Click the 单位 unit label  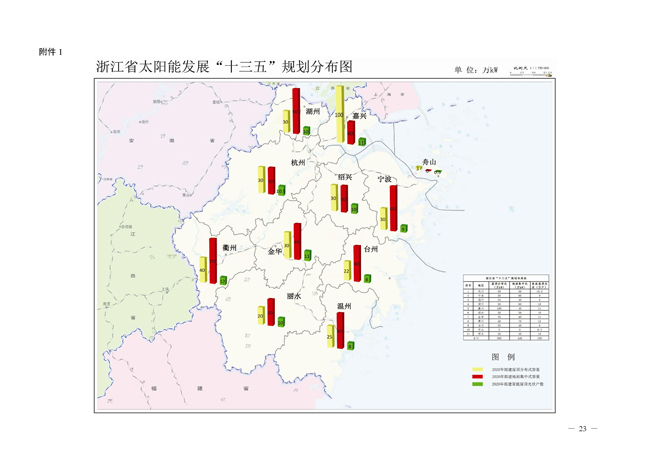coord(476,70)
